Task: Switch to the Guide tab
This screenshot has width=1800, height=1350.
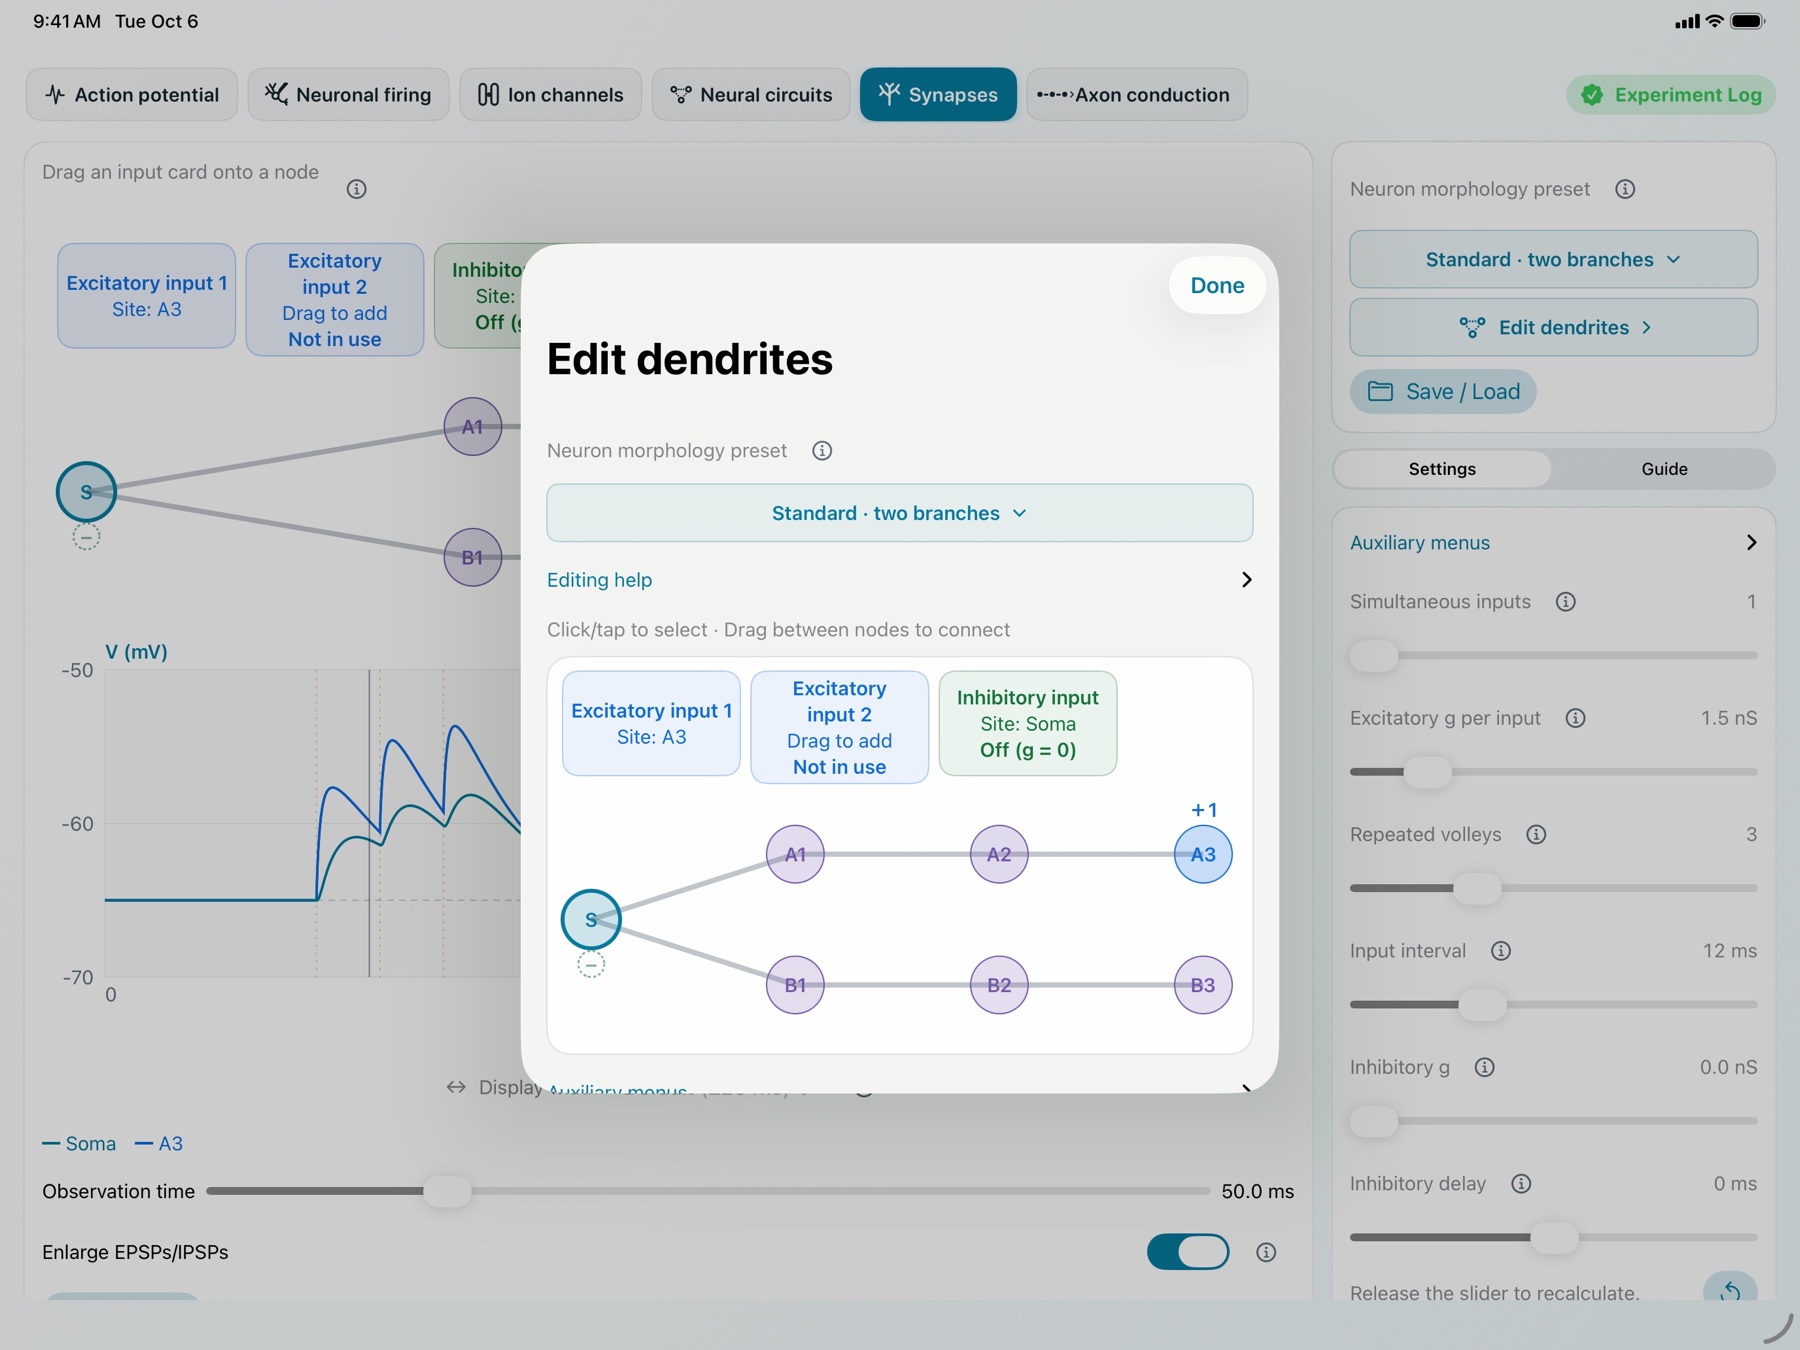Action: pos(1664,469)
